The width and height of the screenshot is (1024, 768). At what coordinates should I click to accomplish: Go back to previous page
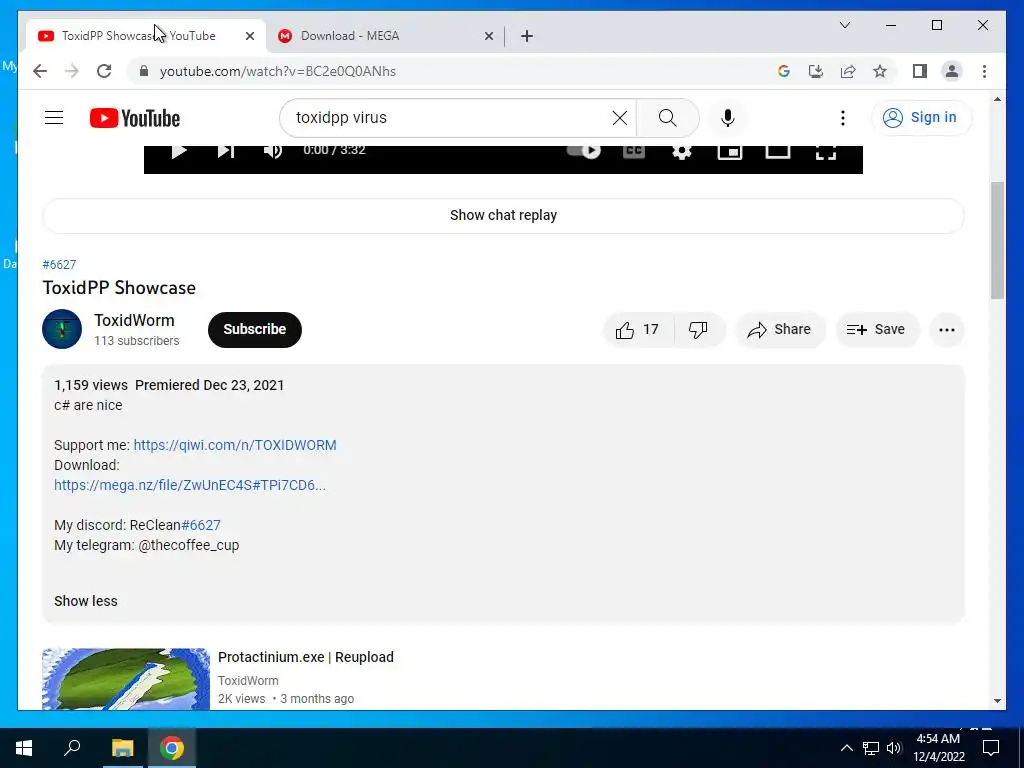click(40, 71)
